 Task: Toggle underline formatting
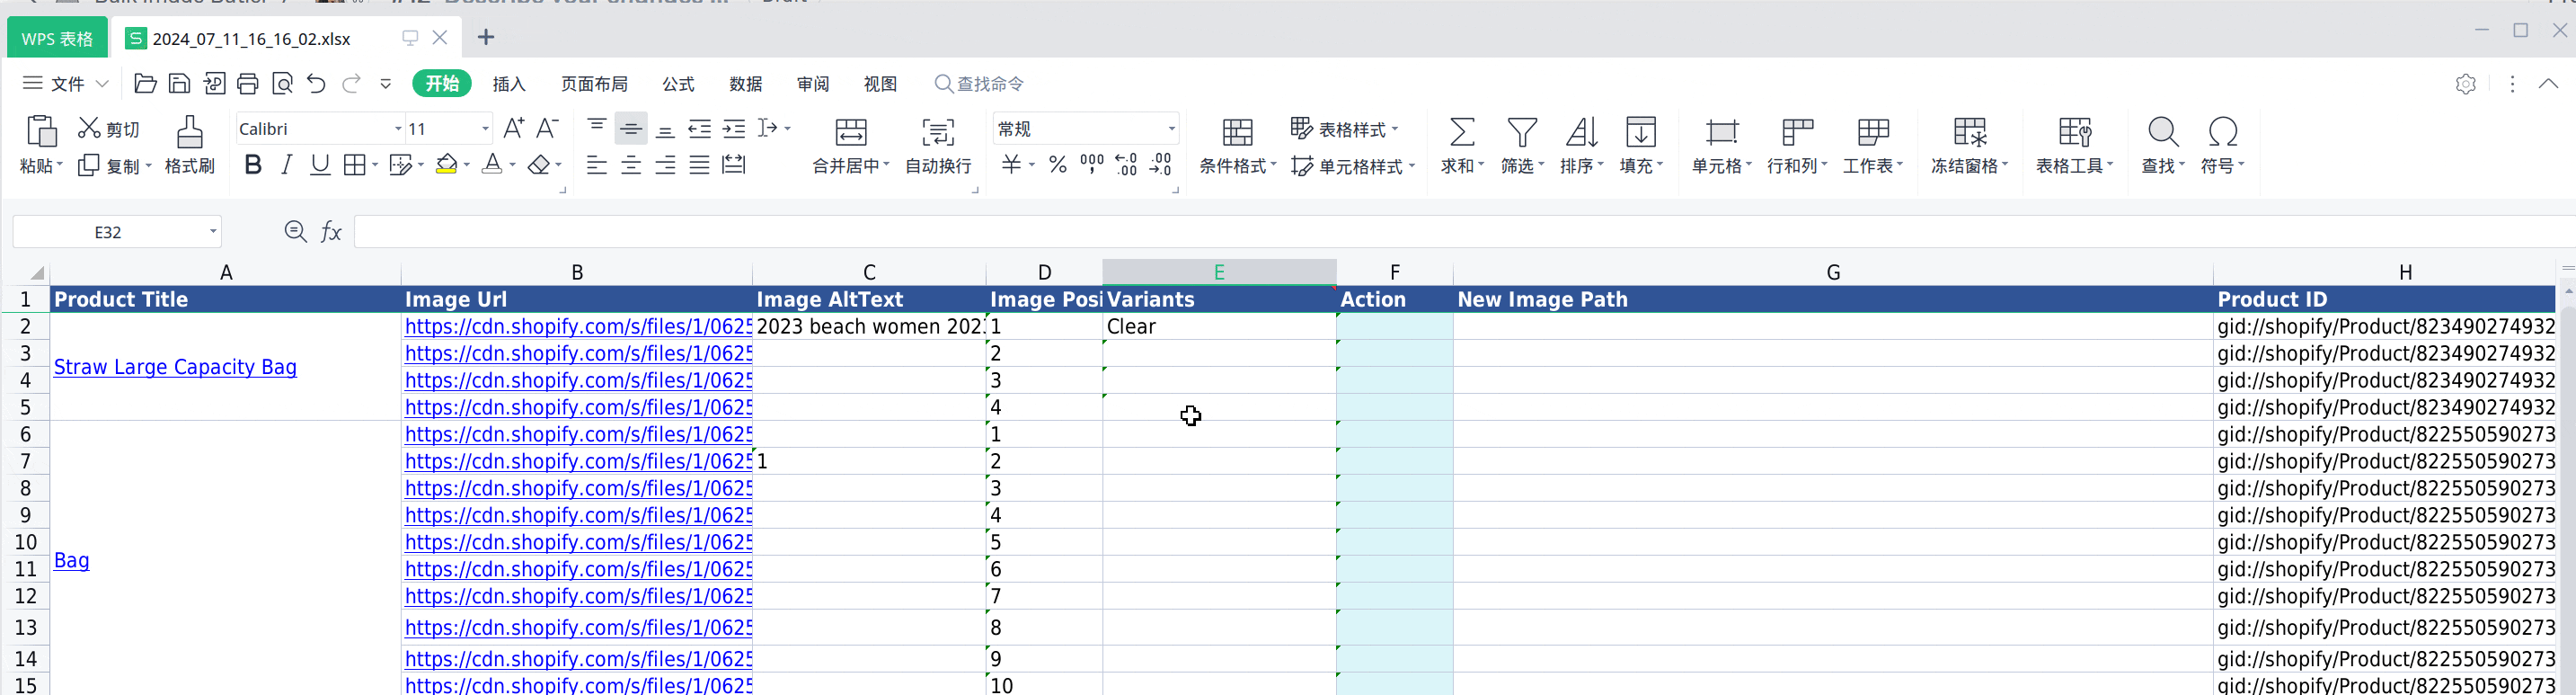tap(320, 165)
